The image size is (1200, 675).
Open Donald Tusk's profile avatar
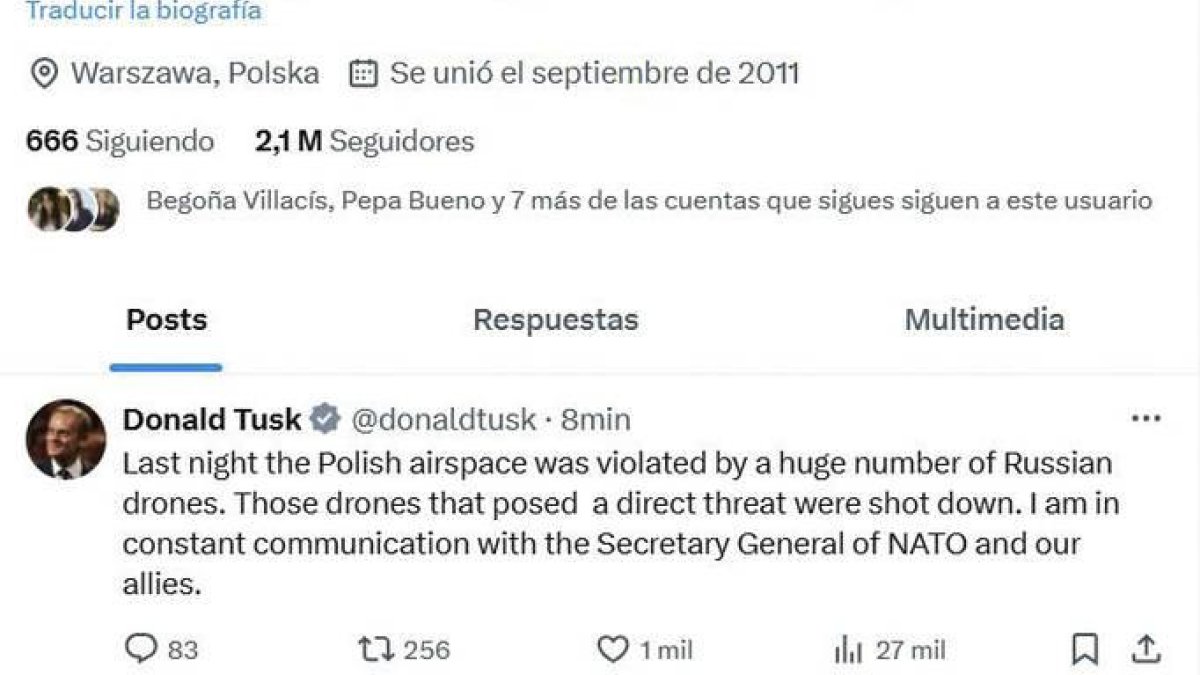pos(65,430)
